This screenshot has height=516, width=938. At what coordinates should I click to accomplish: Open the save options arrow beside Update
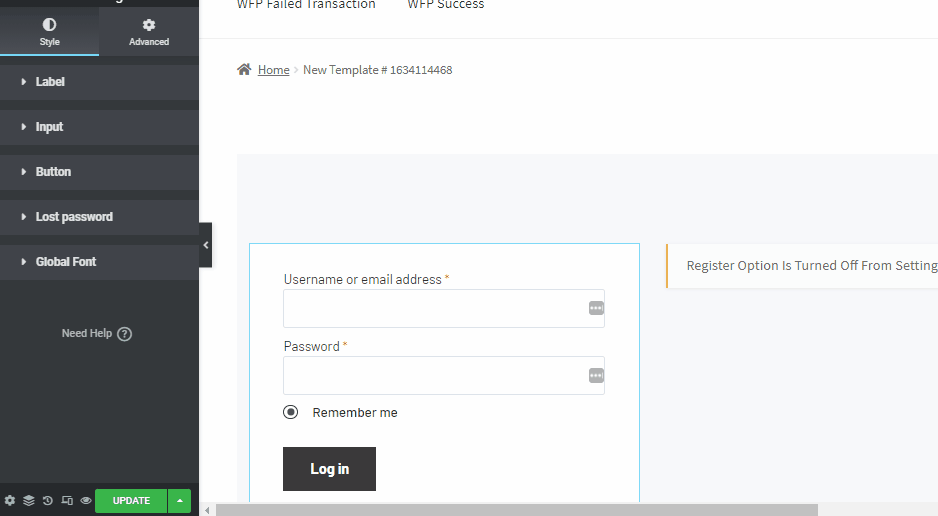click(179, 500)
